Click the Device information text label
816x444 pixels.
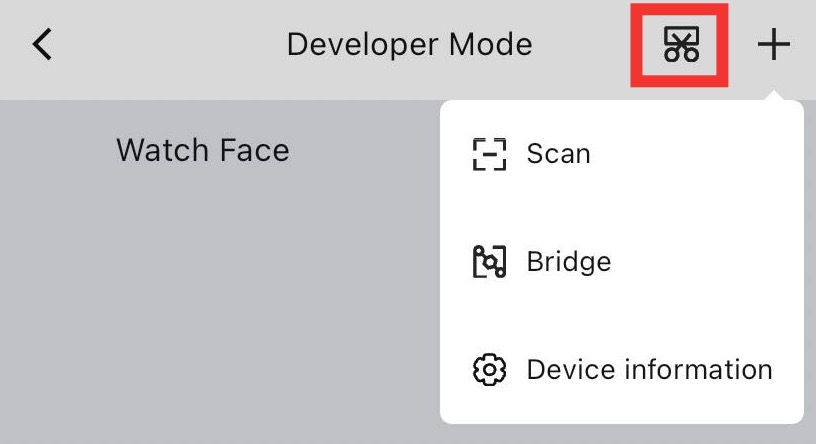649,370
